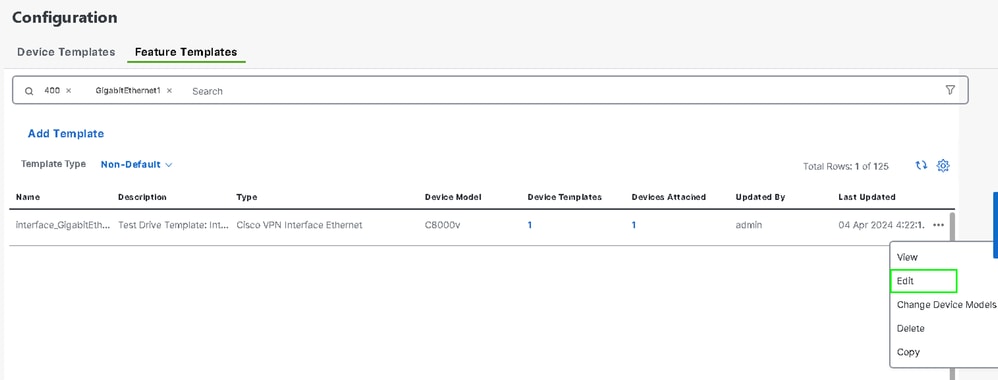998x380 pixels.
Task: Select Change Device Models menu entry
Action: coord(946,304)
